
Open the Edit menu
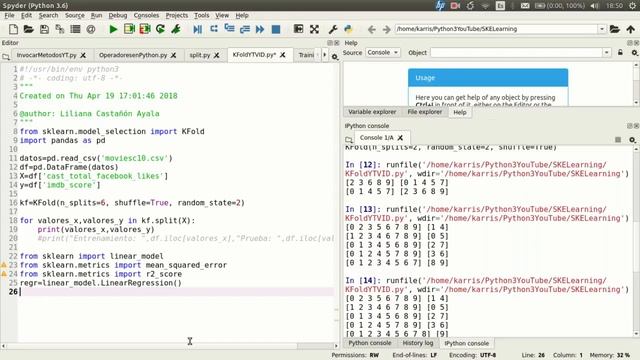(26, 15)
